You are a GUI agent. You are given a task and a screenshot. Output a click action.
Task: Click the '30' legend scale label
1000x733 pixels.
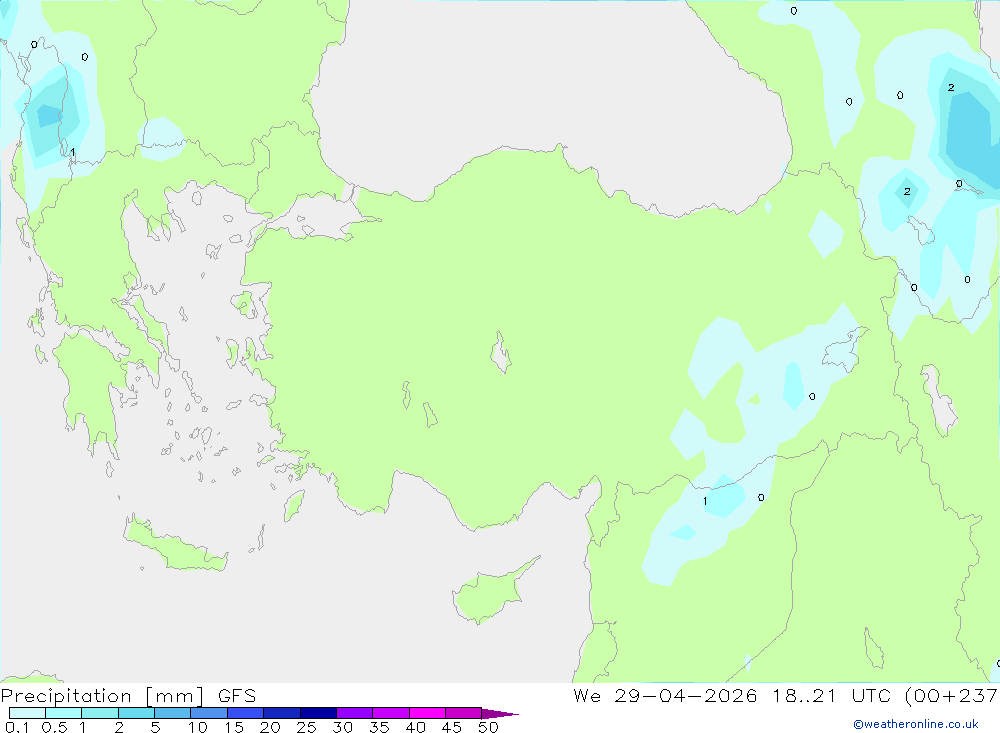pos(342,727)
